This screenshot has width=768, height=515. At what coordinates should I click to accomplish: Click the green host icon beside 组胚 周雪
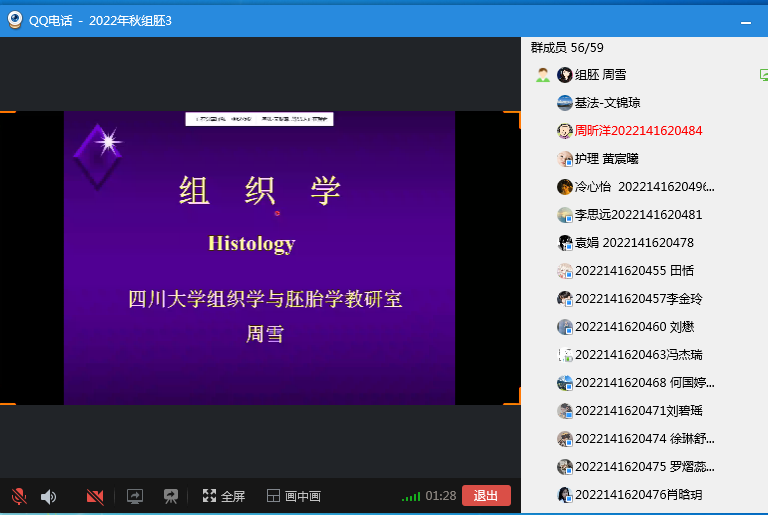[542, 75]
